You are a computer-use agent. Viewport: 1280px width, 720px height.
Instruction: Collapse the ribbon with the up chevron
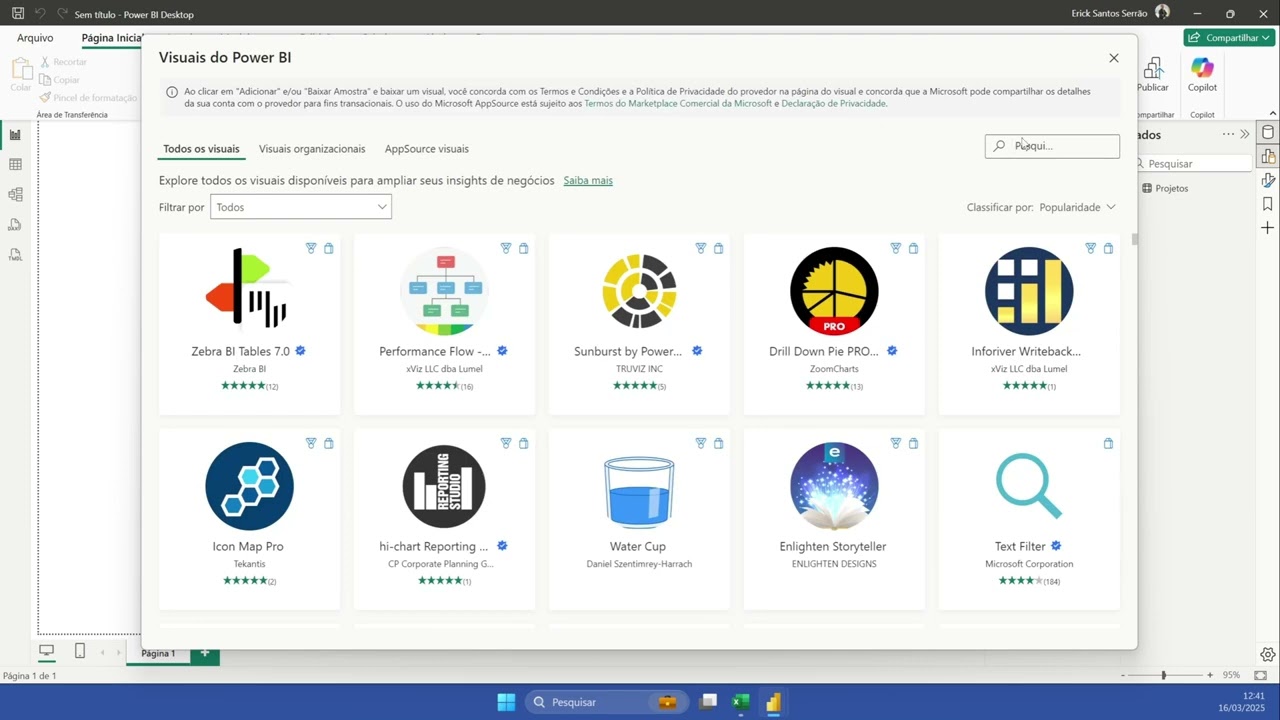1273,114
